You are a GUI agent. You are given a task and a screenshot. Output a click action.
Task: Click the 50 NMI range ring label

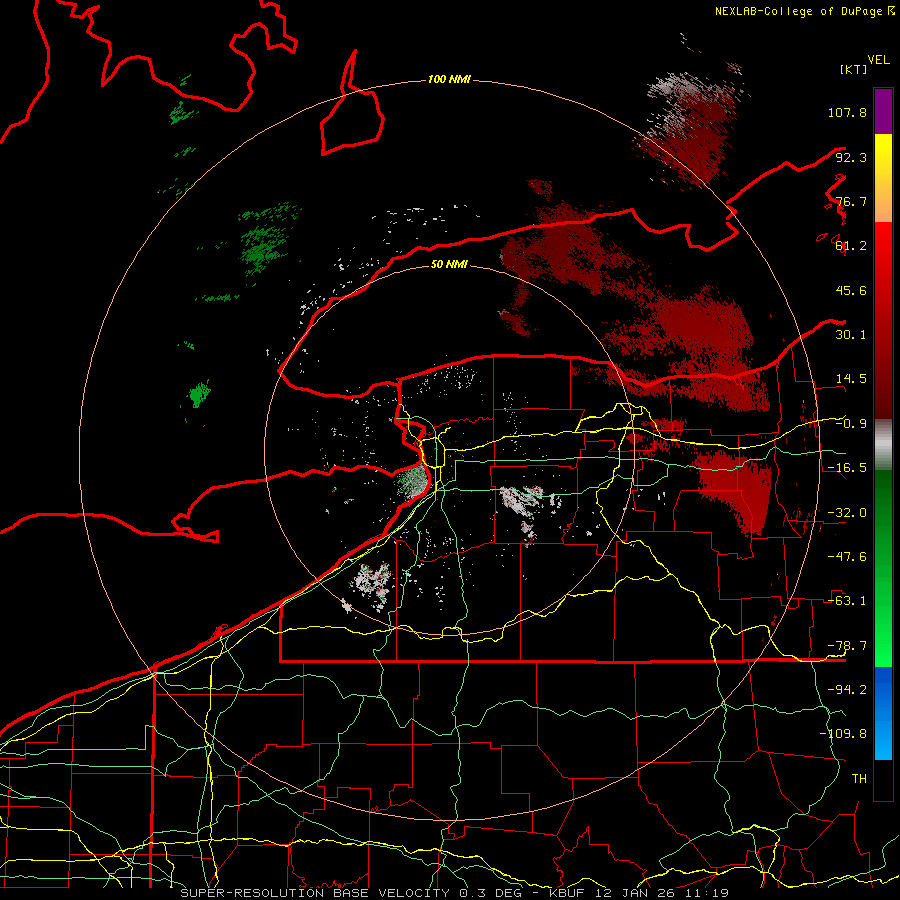[x=449, y=264]
